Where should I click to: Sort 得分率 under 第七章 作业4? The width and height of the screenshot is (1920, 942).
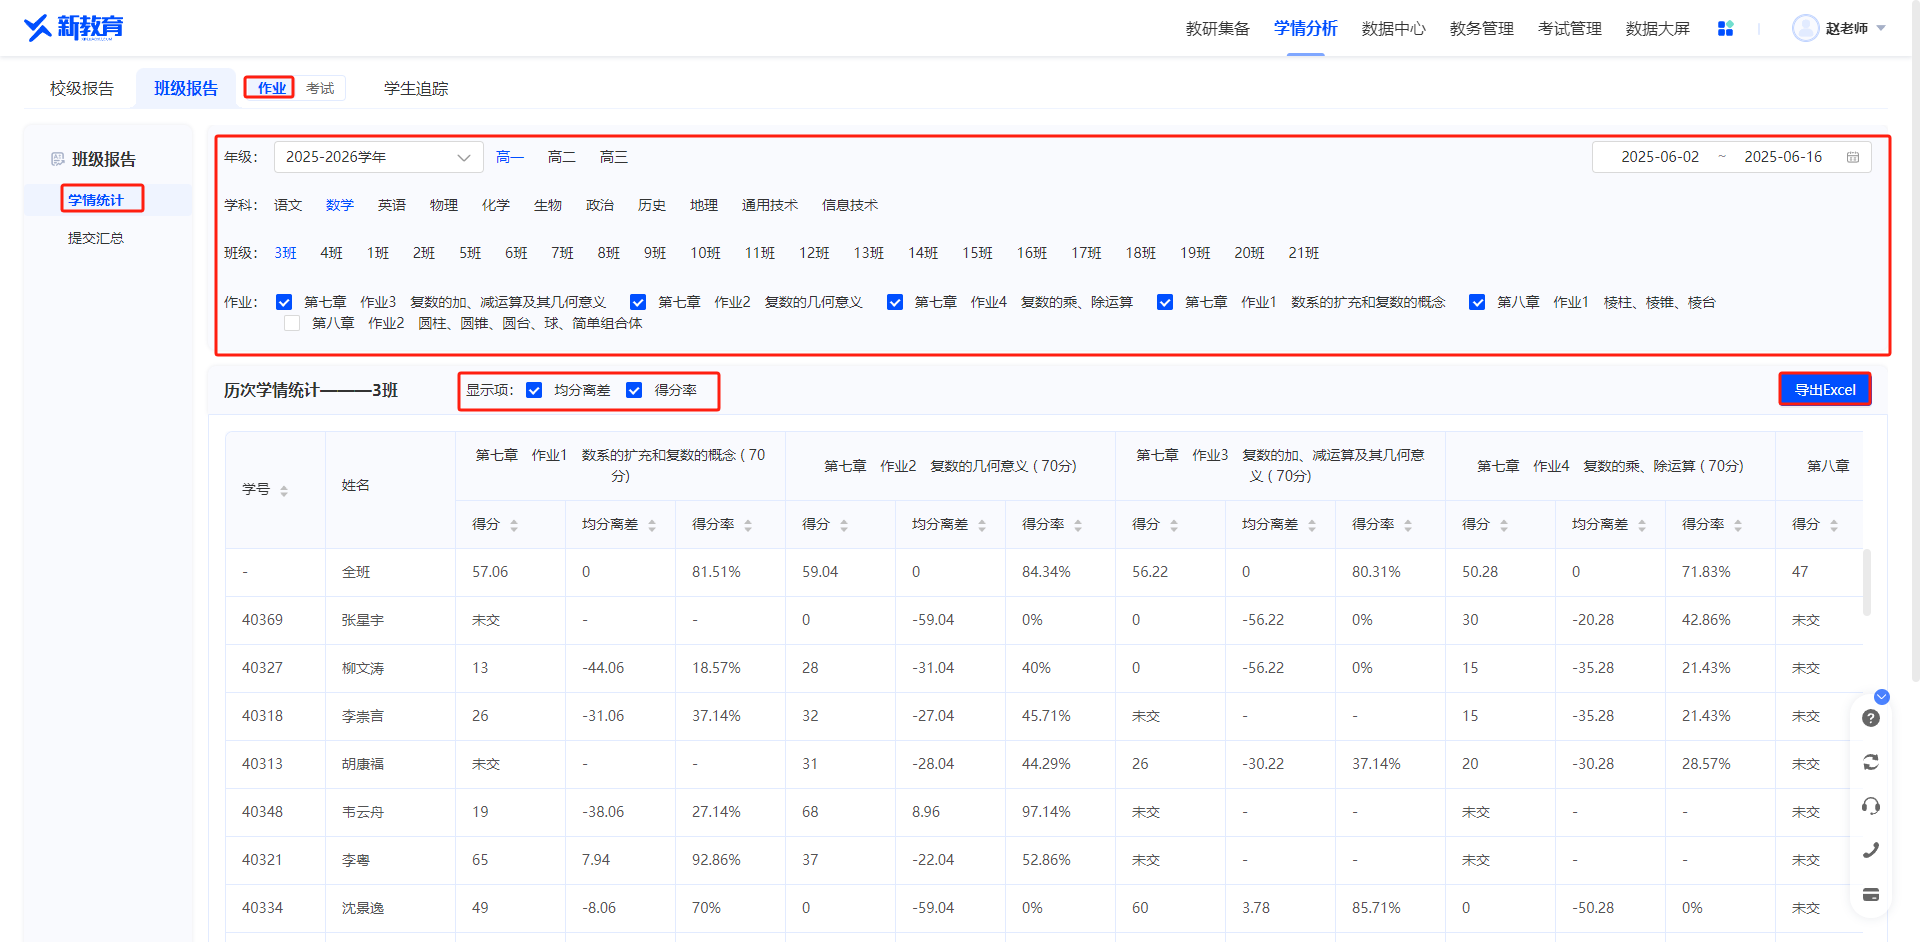coord(1738,525)
